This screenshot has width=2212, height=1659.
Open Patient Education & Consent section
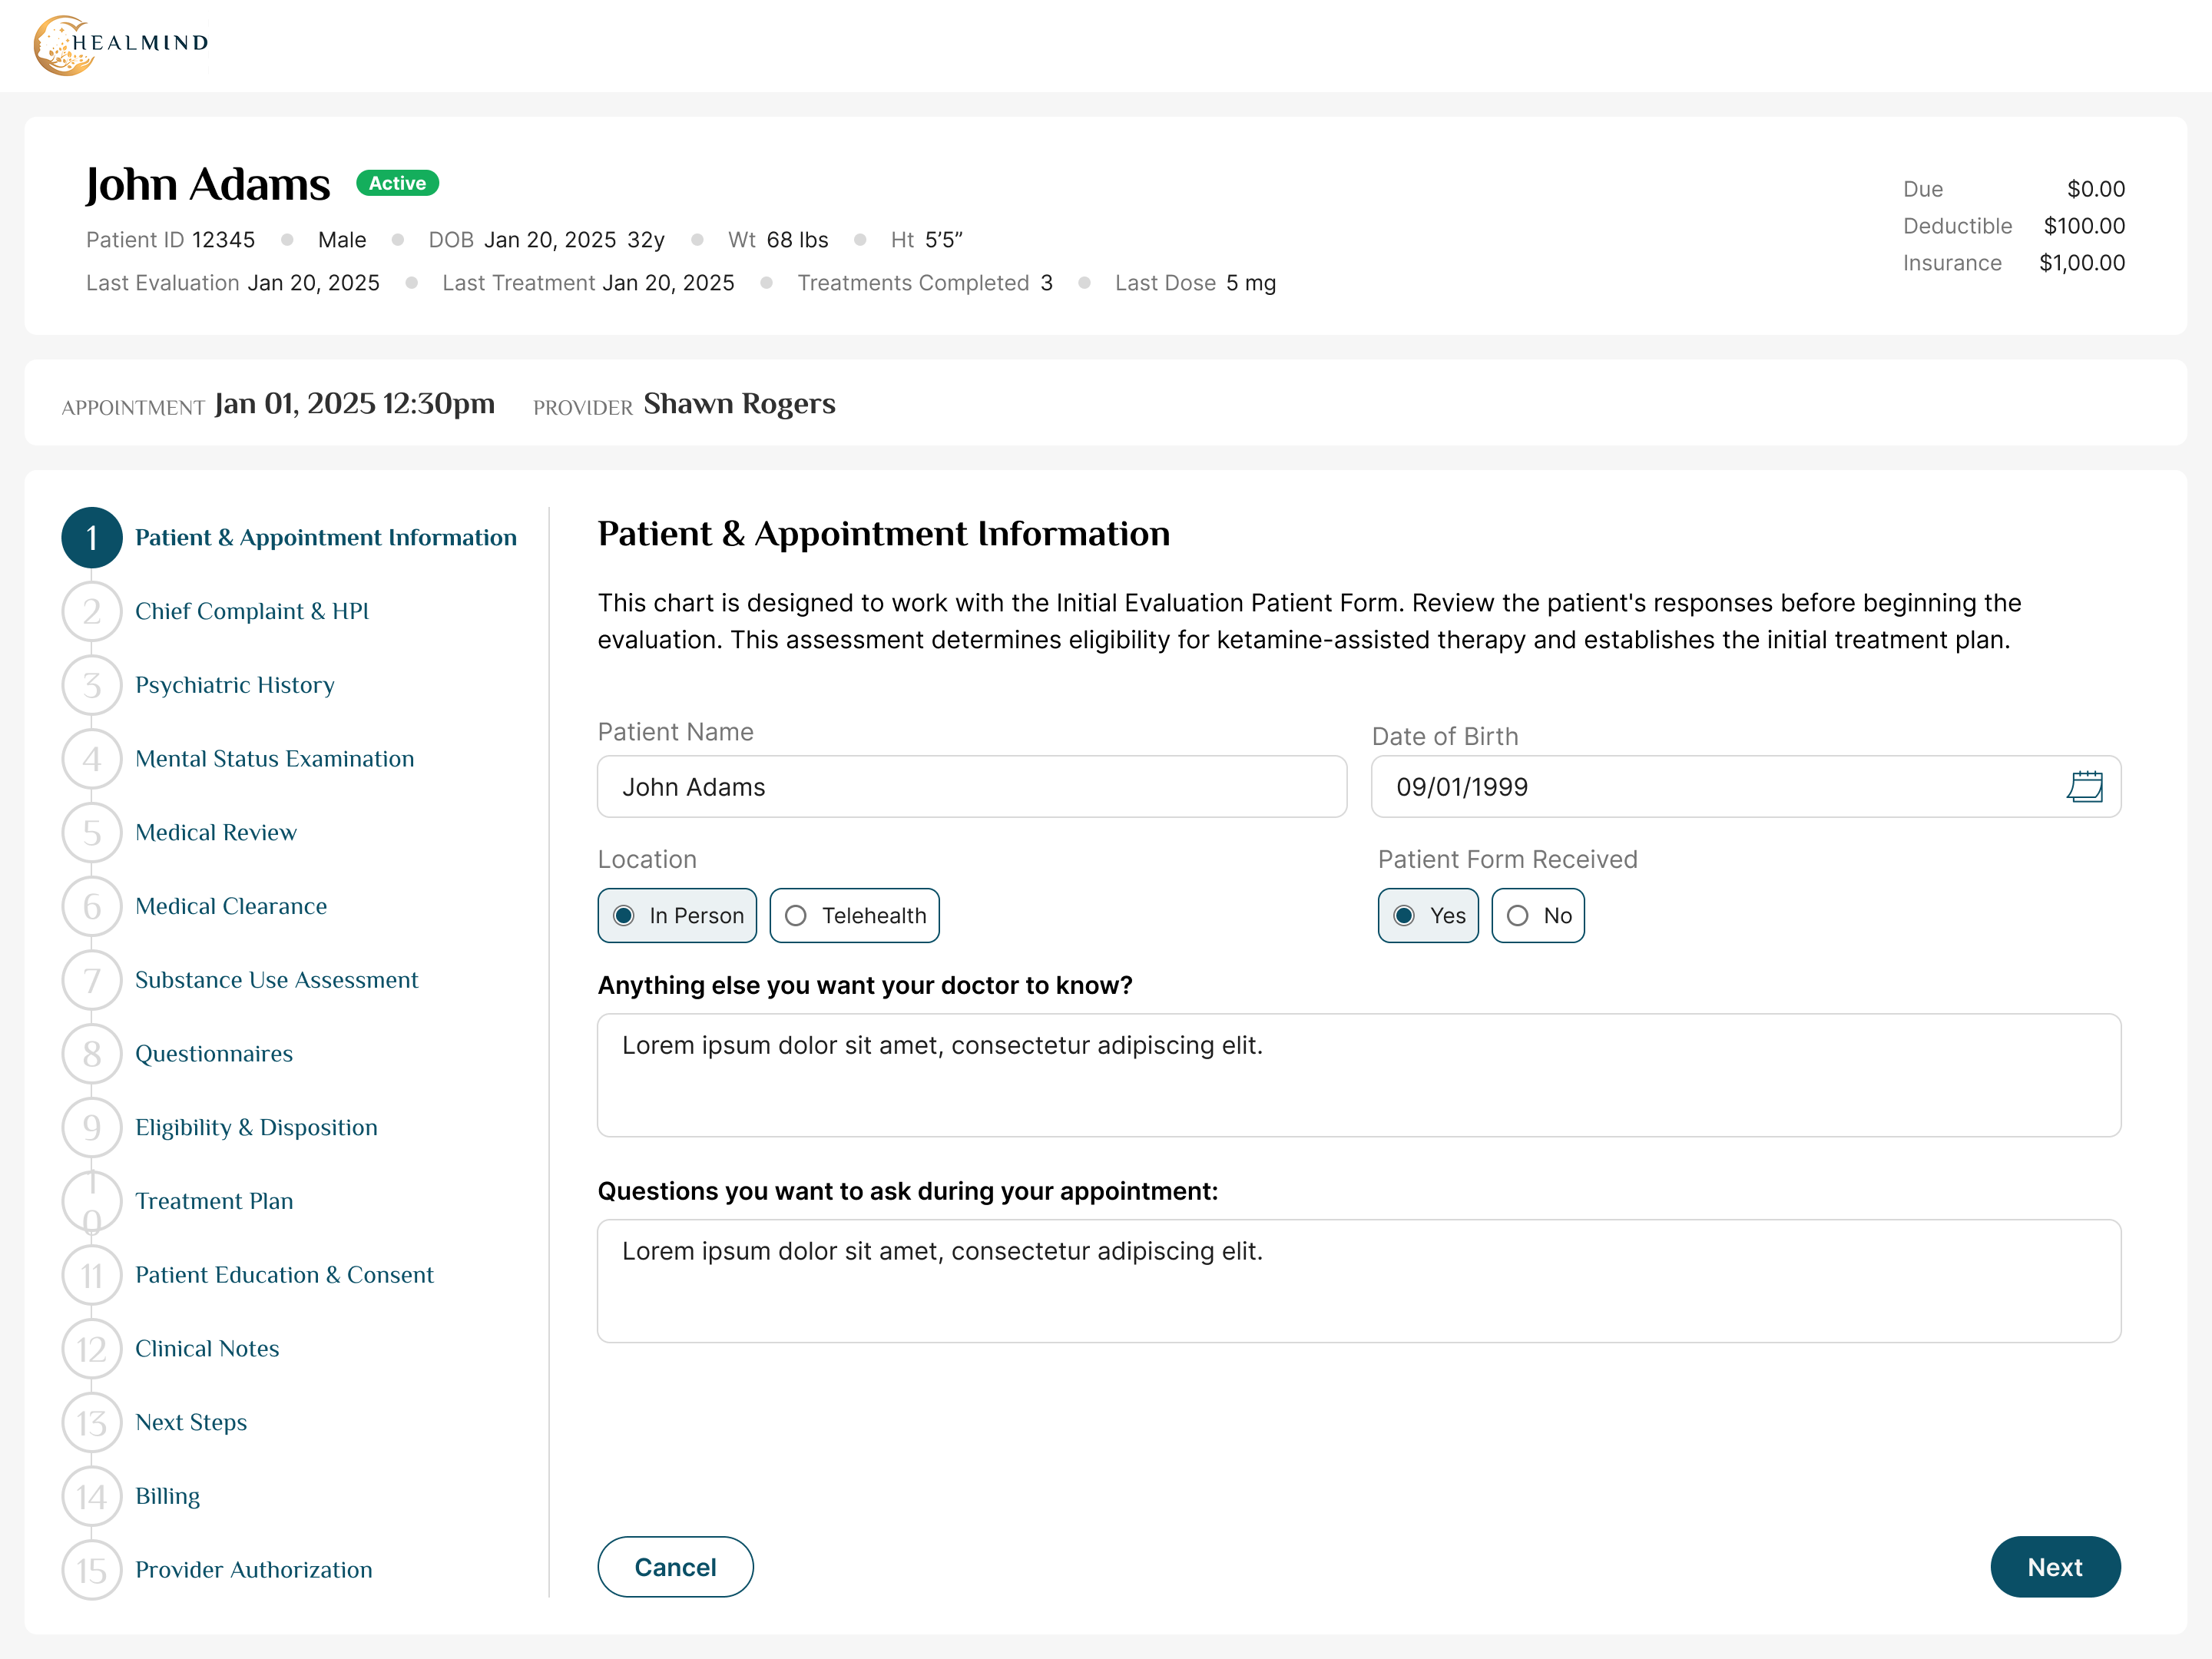coord(285,1275)
